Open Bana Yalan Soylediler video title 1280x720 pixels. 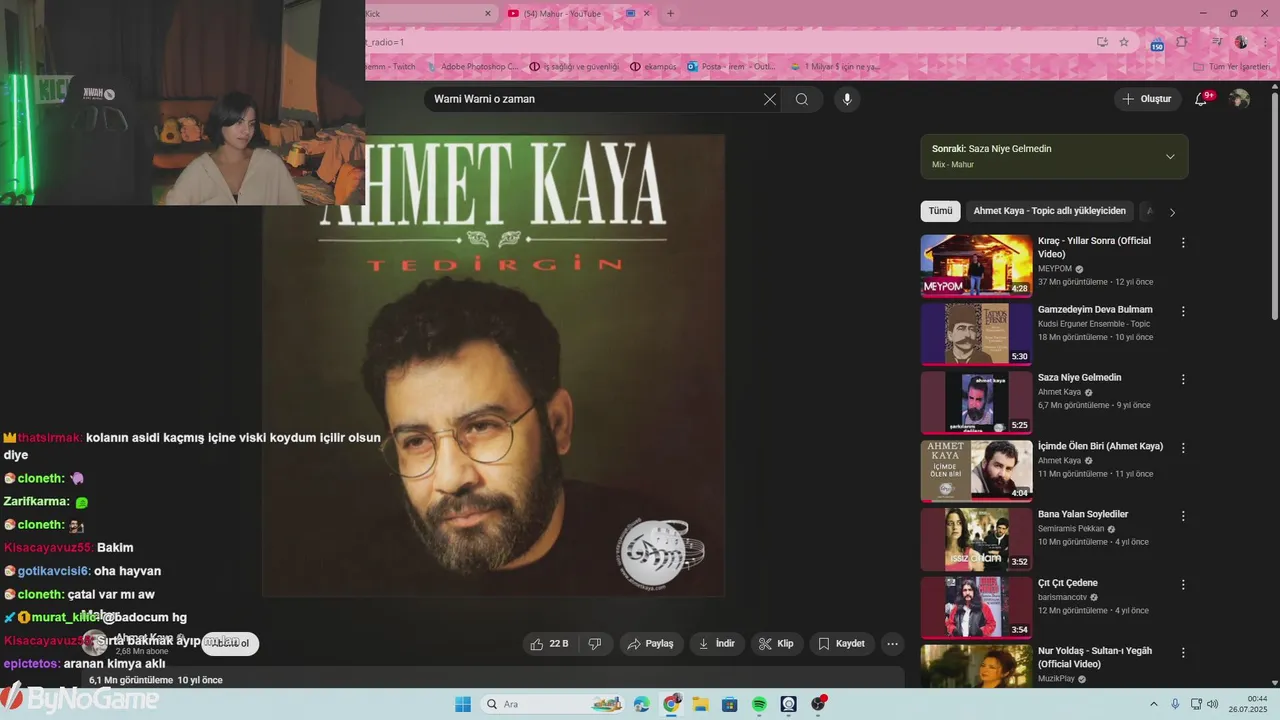[x=1083, y=514]
